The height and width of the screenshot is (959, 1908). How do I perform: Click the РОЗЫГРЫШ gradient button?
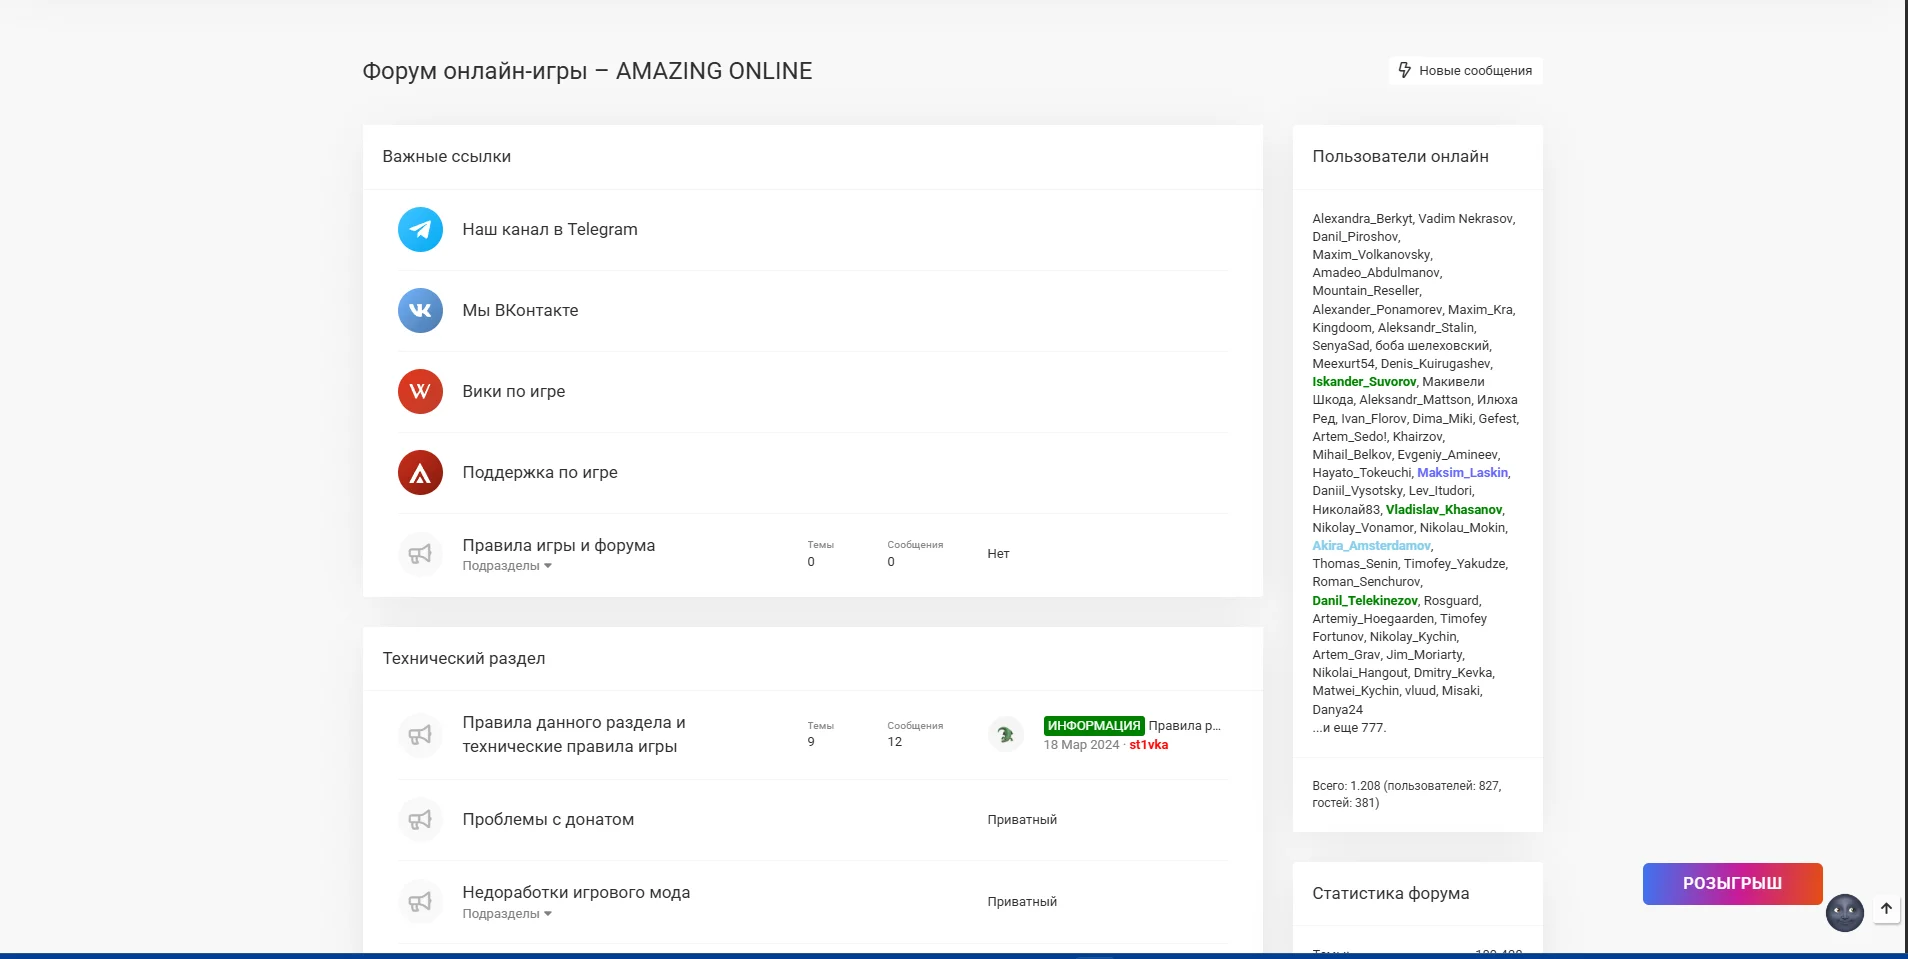pyautogui.click(x=1732, y=884)
